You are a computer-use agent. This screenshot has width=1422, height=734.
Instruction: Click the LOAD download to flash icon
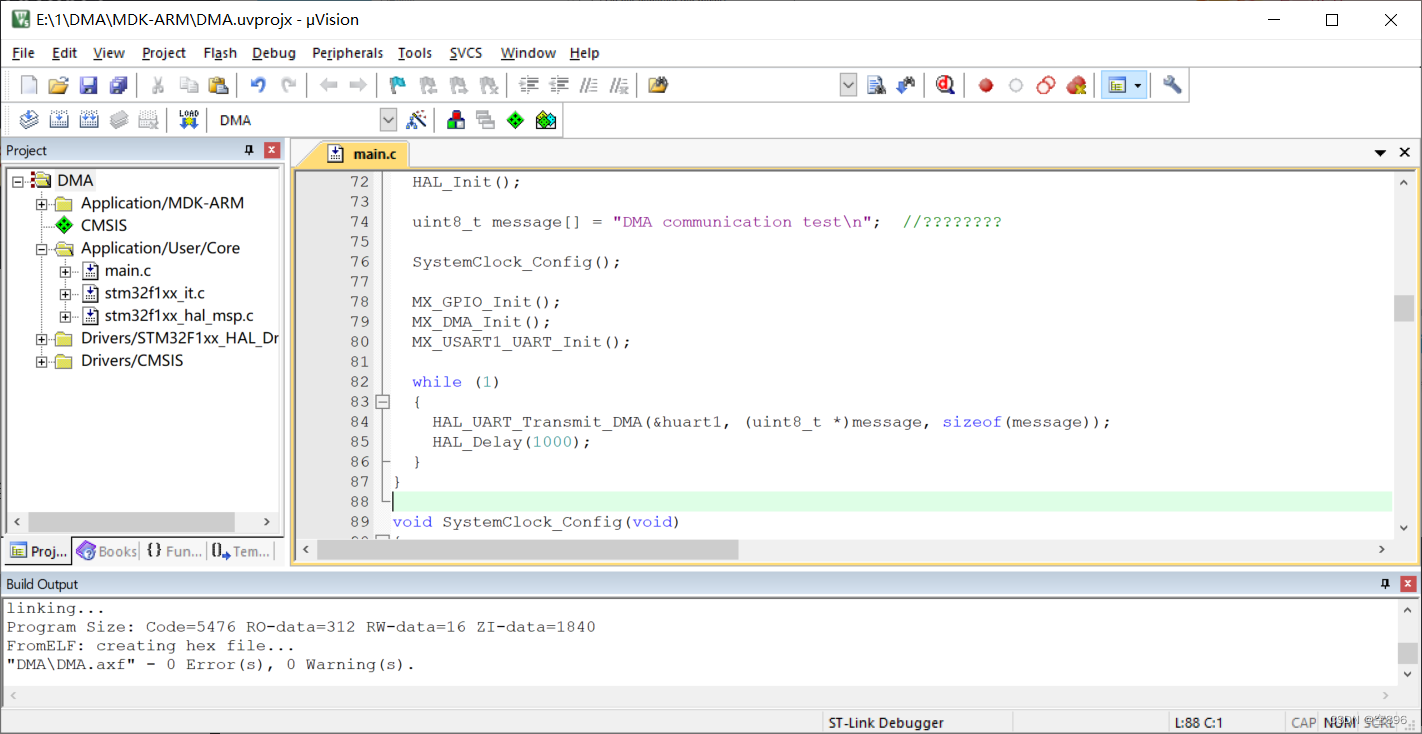pos(188,120)
